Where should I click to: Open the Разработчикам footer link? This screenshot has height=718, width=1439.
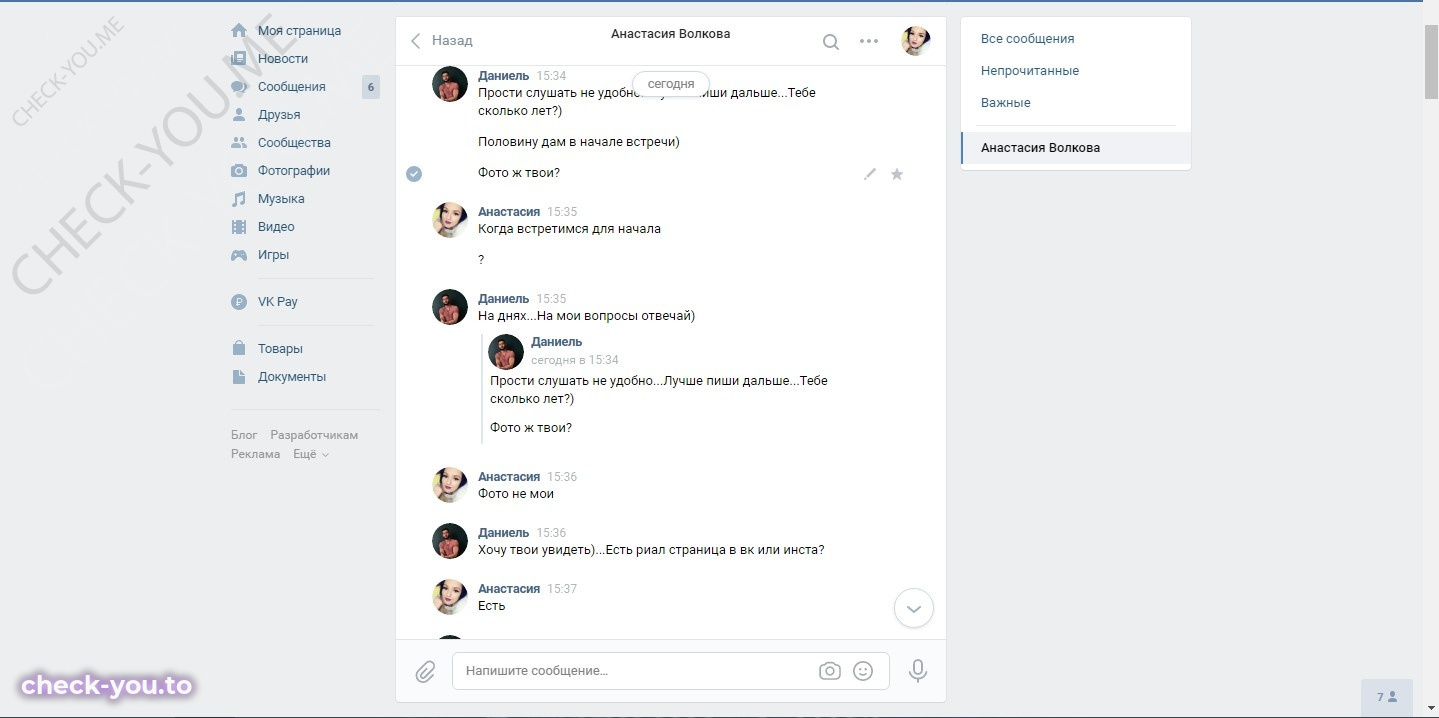click(314, 435)
